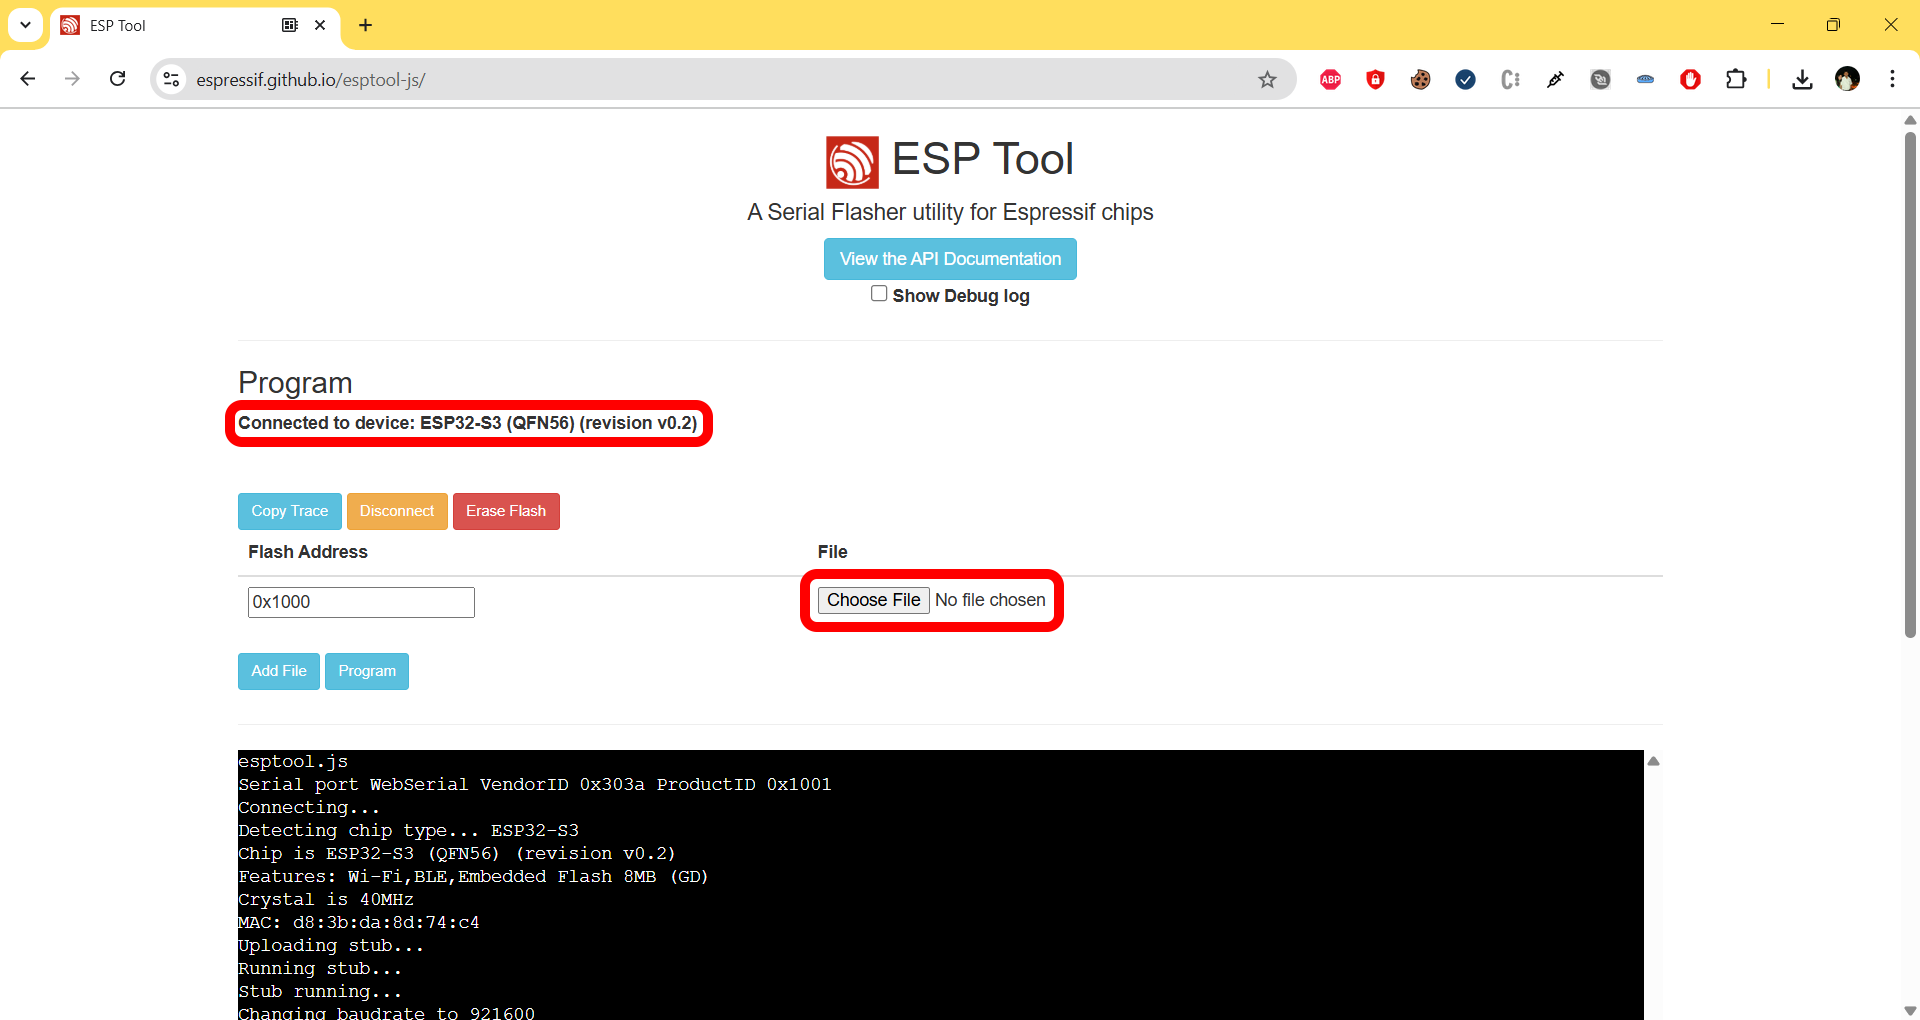Open the Extensions puzzle piece menu
This screenshot has width=1920, height=1020.
pos(1736,80)
